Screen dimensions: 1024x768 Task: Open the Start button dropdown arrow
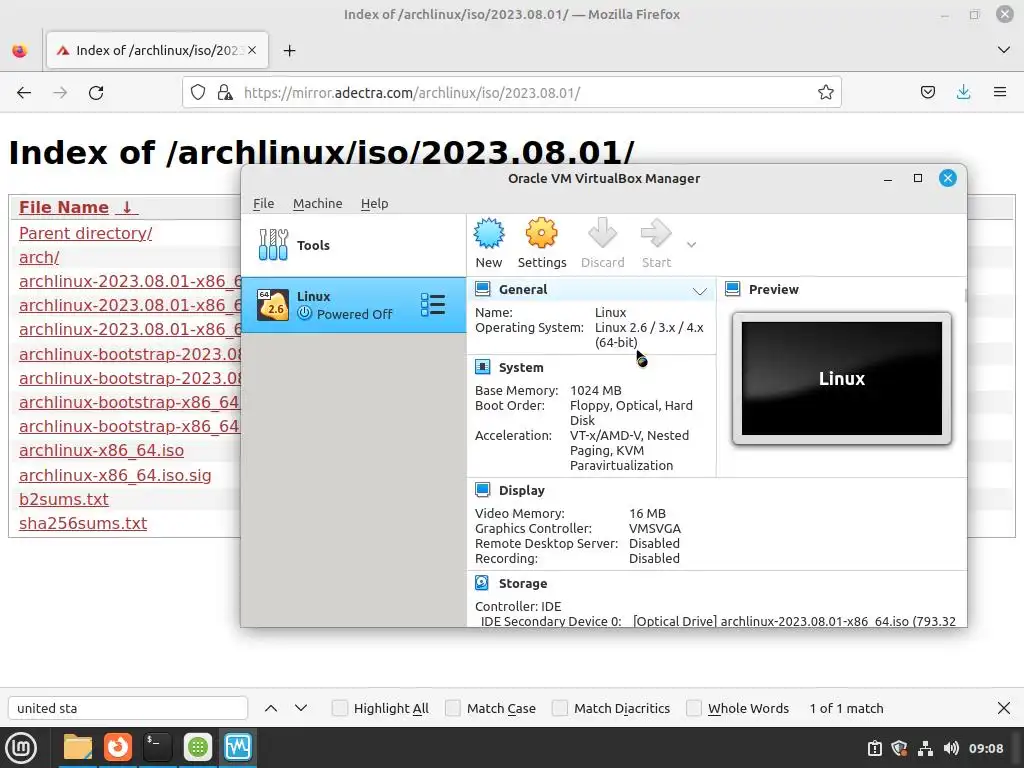692,245
